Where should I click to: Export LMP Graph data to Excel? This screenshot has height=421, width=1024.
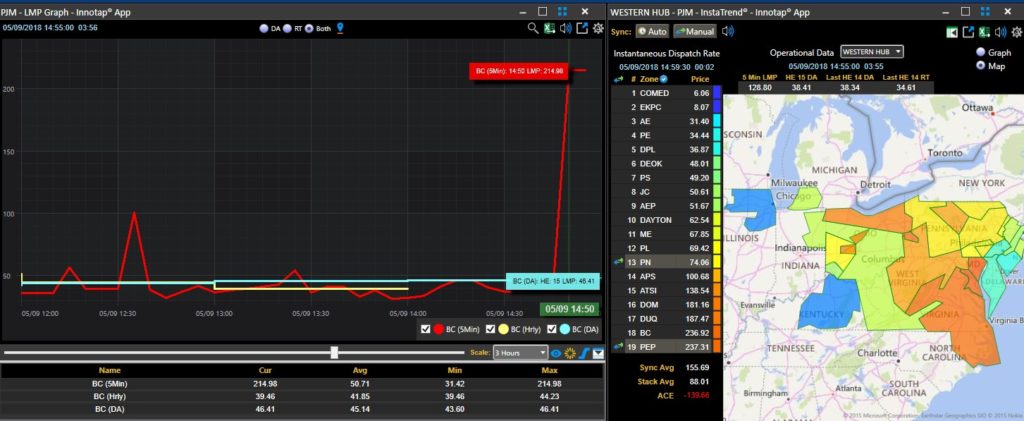tap(550, 28)
